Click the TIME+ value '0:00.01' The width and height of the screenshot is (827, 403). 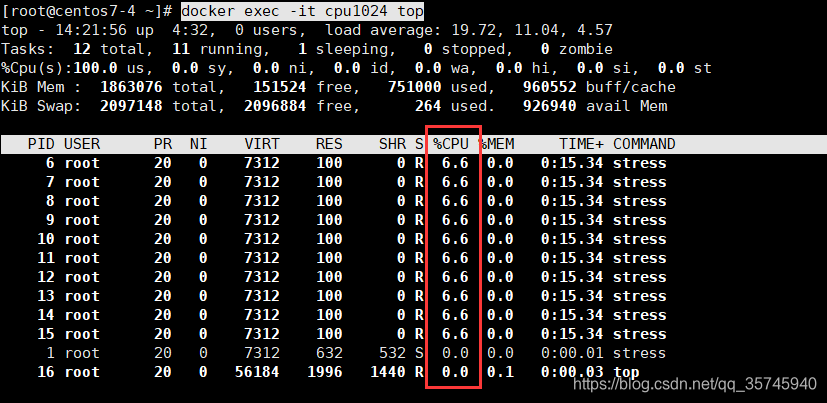coord(572,353)
